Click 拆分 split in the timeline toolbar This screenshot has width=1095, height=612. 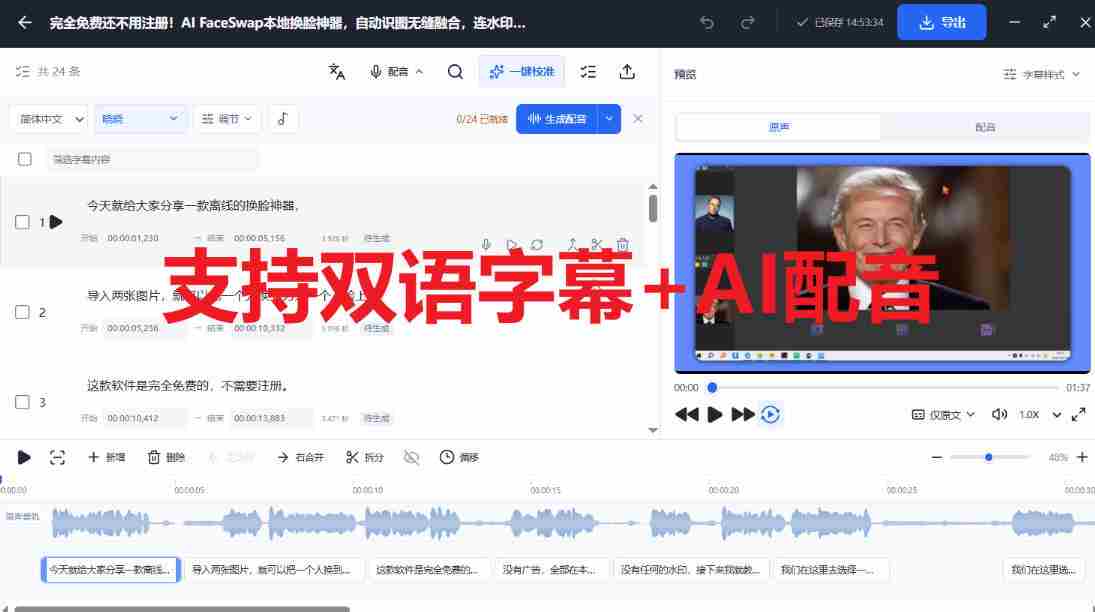(365, 458)
